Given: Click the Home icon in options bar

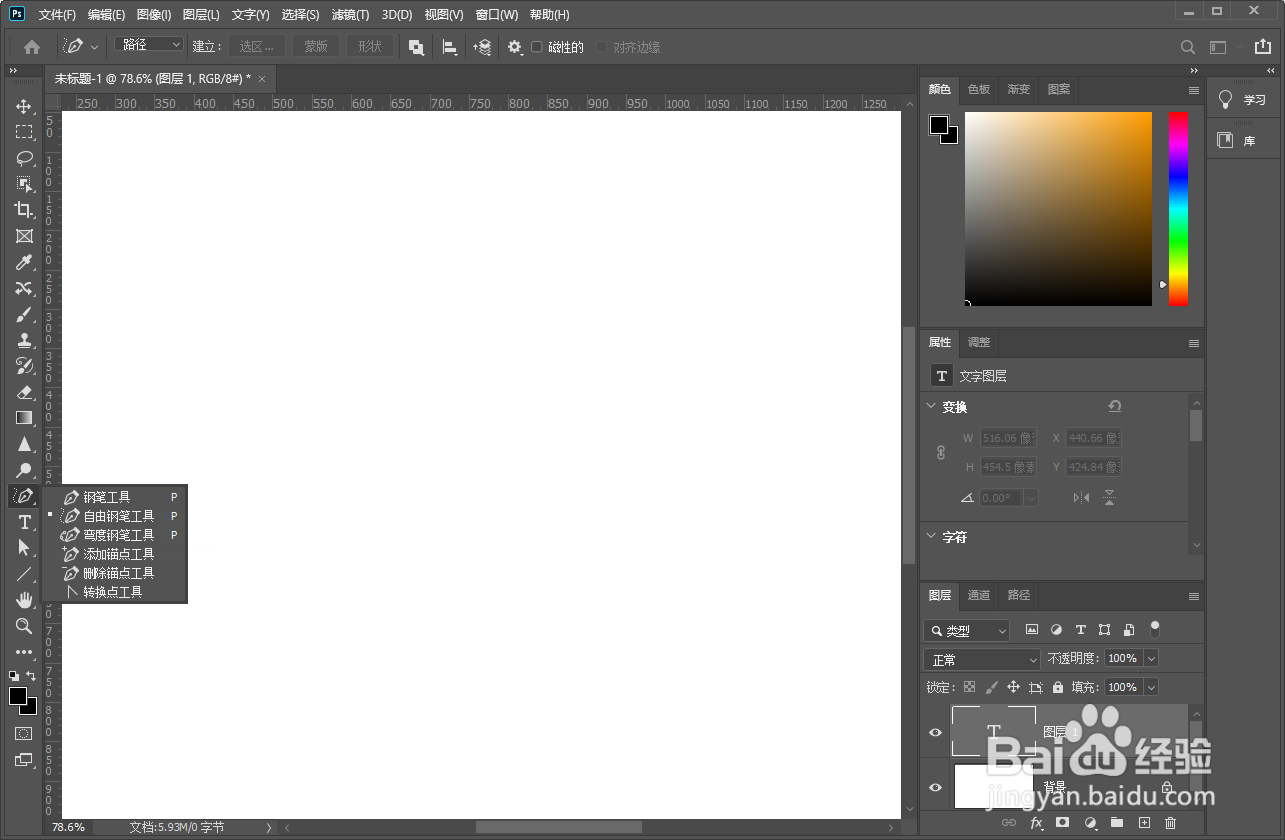Looking at the screenshot, I should point(32,47).
